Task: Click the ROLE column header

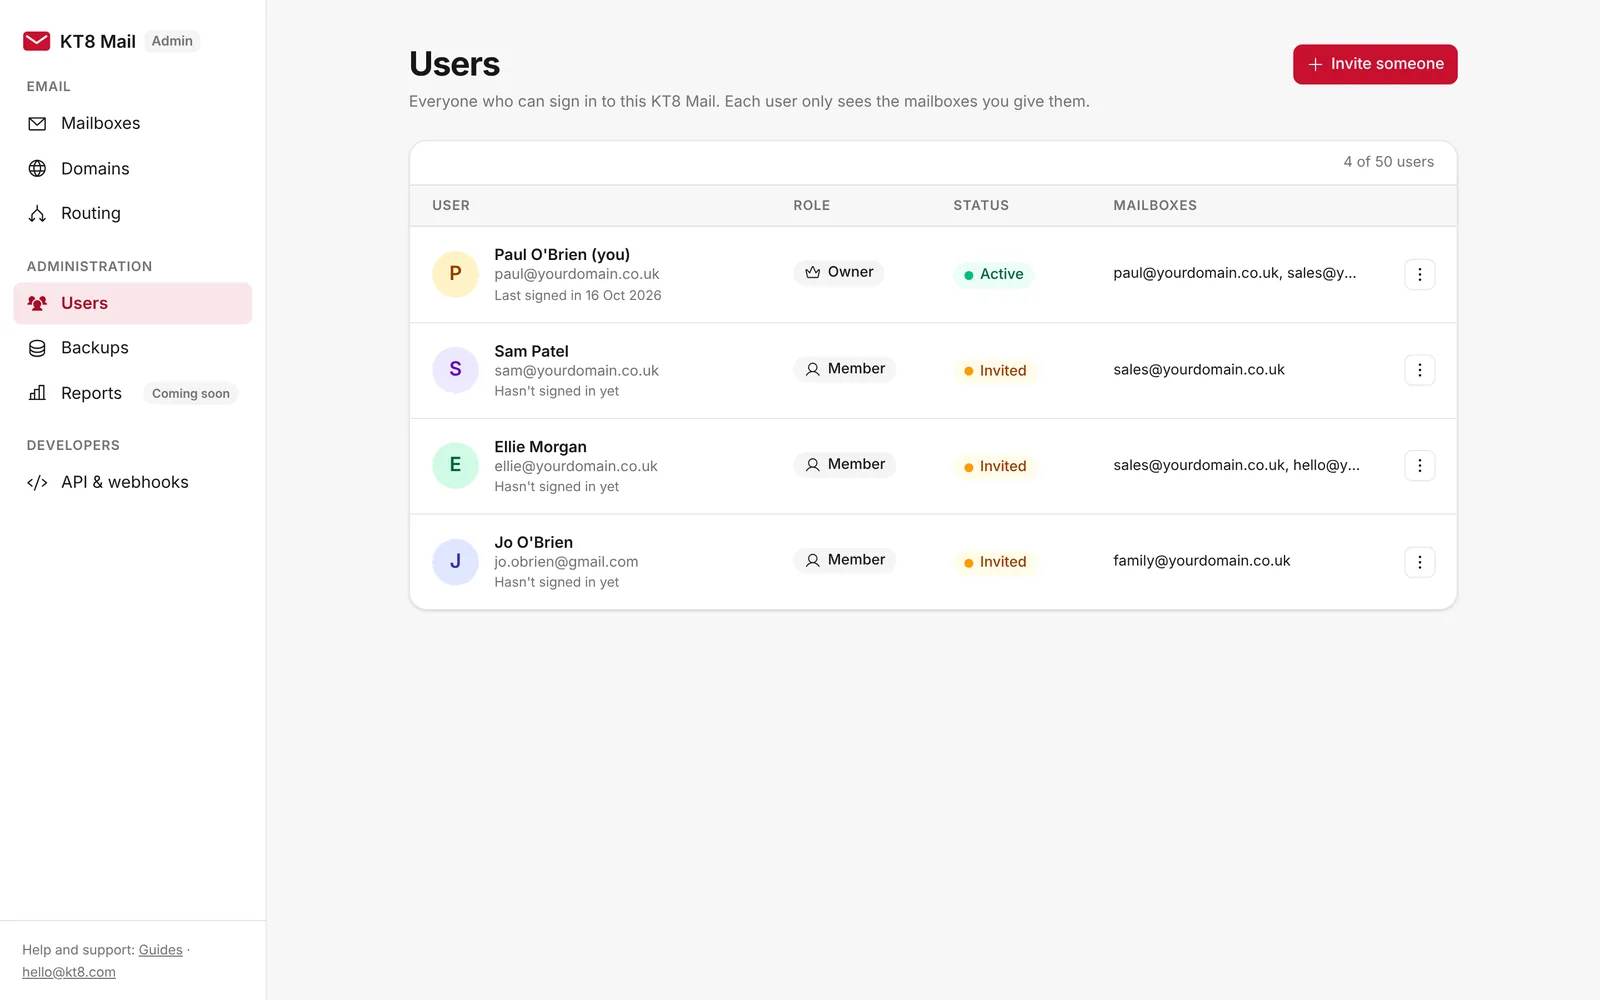Action: pos(812,205)
